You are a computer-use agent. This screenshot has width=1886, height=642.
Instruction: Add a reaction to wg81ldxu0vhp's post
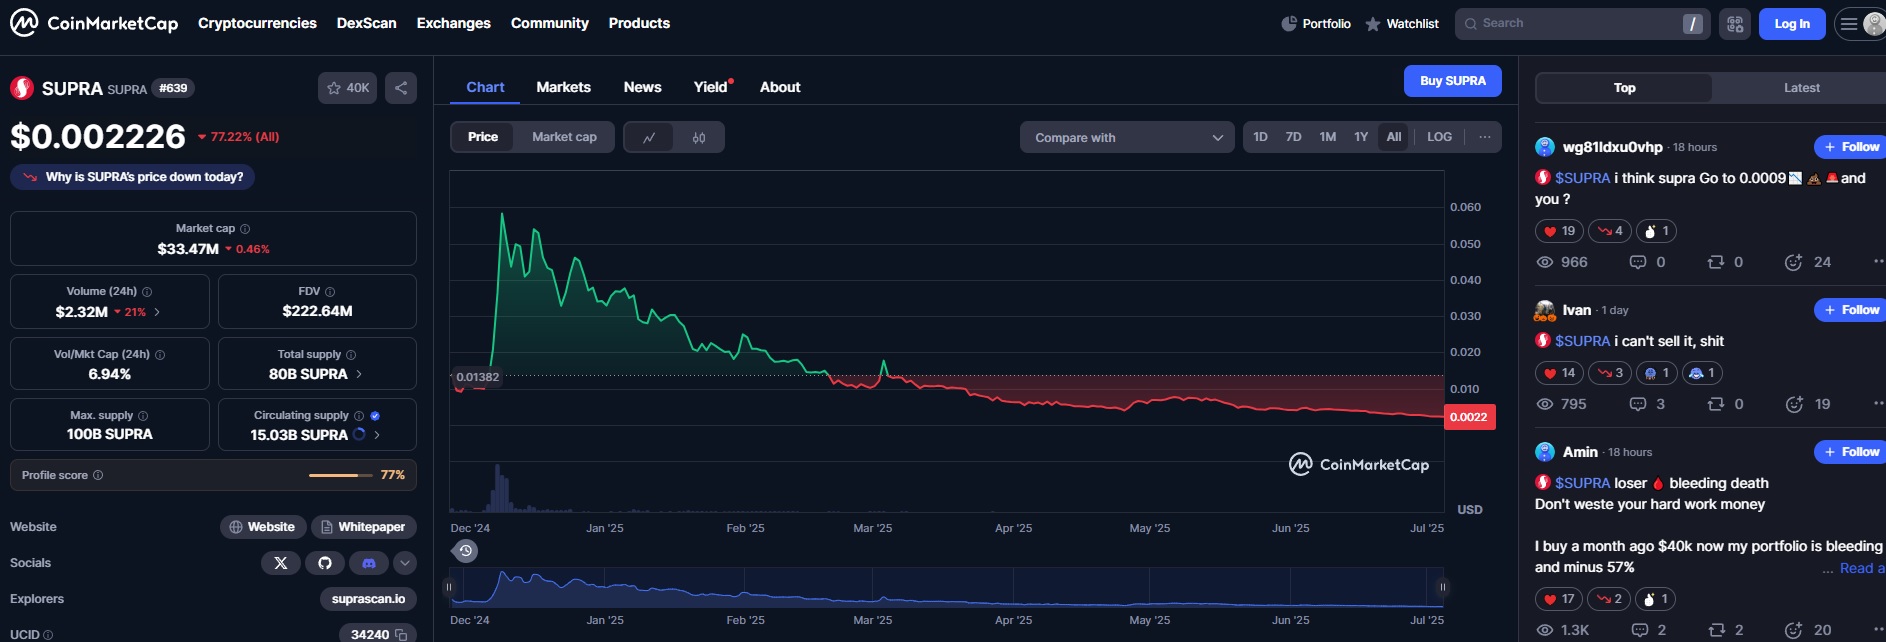click(x=1793, y=262)
